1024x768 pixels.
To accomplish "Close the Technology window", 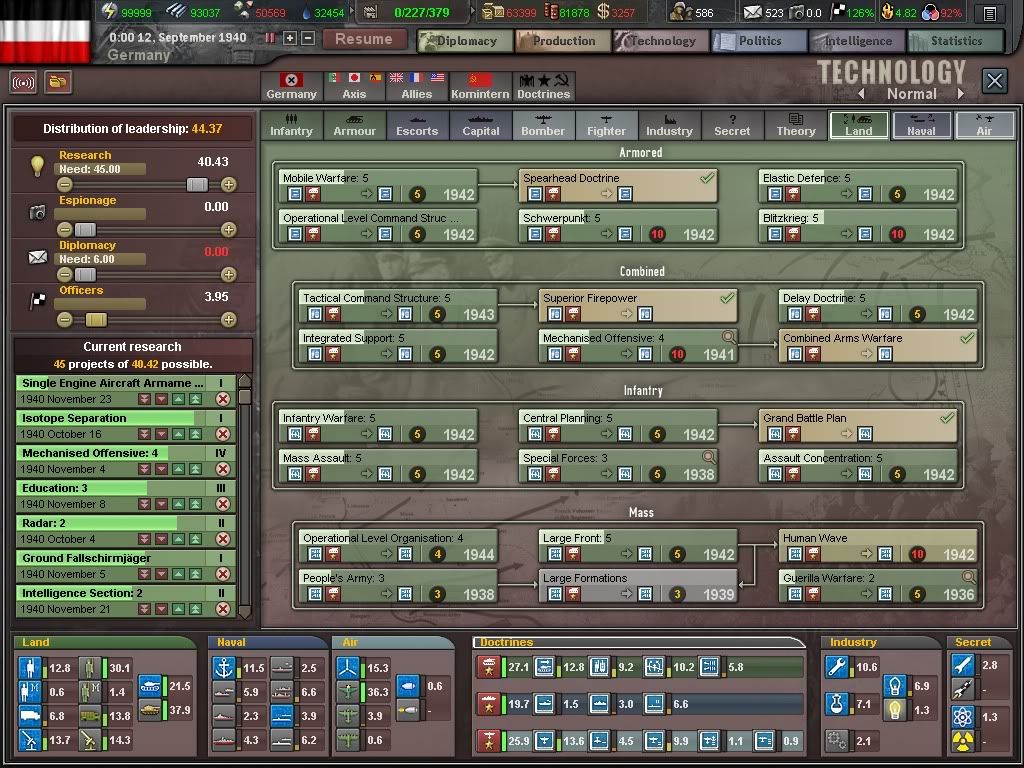I will click(x=995, y=82).
